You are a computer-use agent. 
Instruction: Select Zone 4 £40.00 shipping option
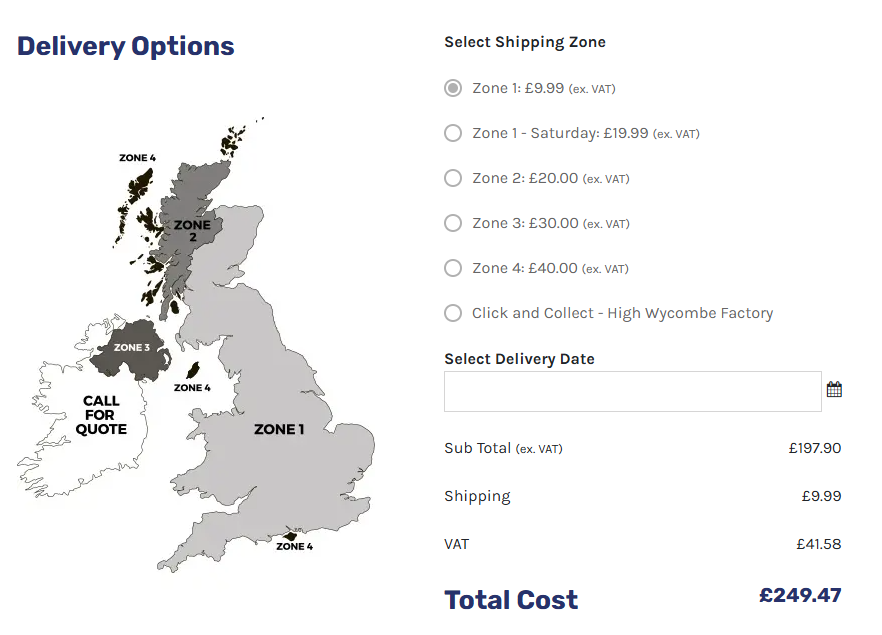(453, 268)
